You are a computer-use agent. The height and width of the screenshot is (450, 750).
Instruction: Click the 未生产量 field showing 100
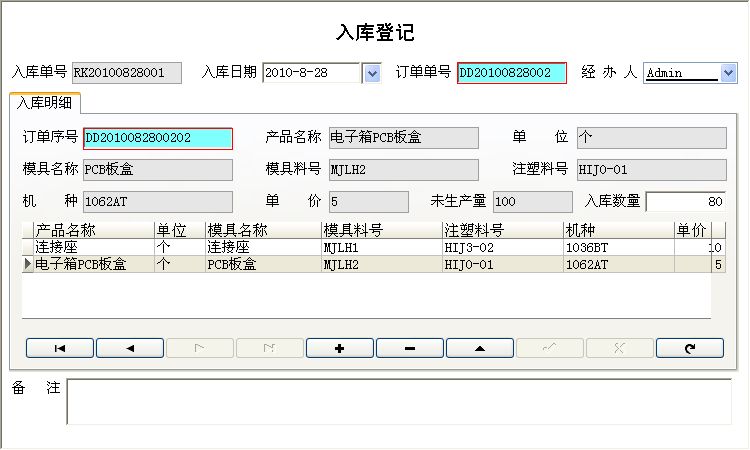point(533,202)
